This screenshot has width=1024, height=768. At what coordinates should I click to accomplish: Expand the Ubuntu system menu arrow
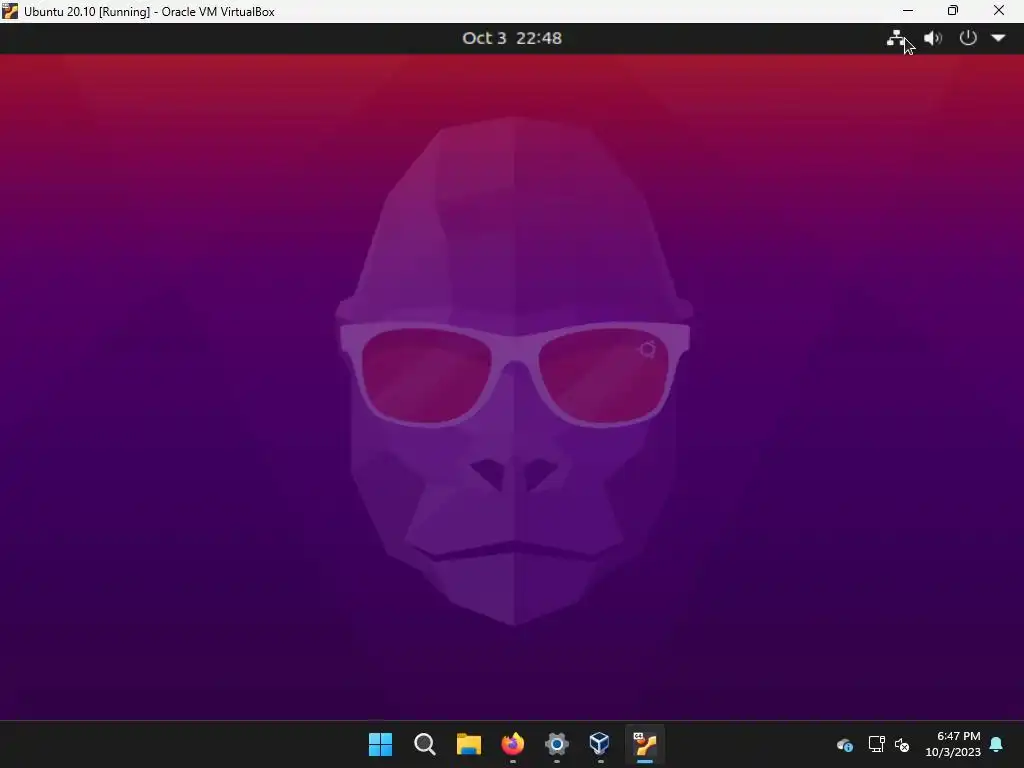999,38
